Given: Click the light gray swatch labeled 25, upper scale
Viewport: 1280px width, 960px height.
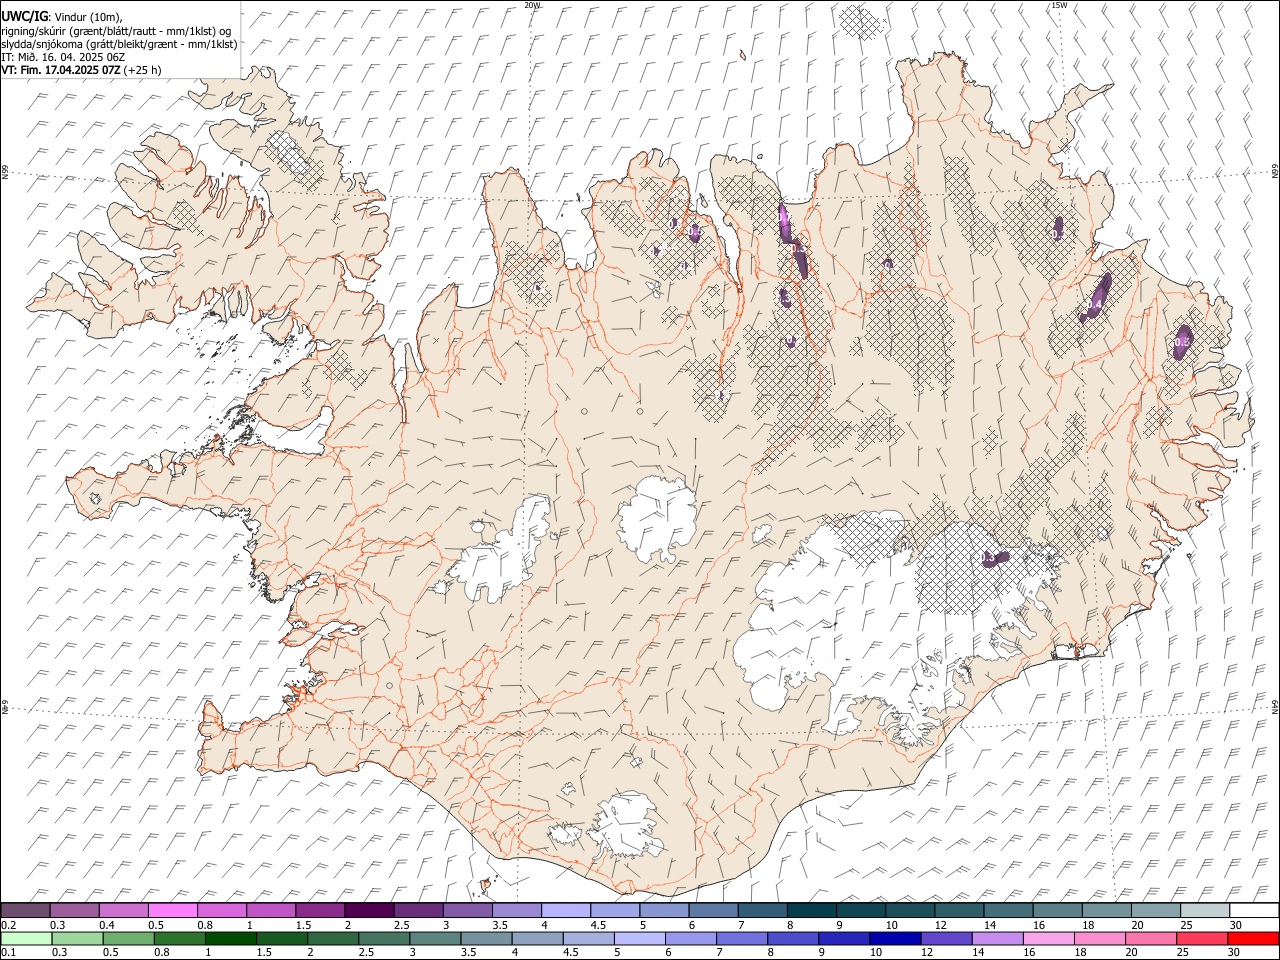Looking at the screenshot, I should [x=1205, y=910].
